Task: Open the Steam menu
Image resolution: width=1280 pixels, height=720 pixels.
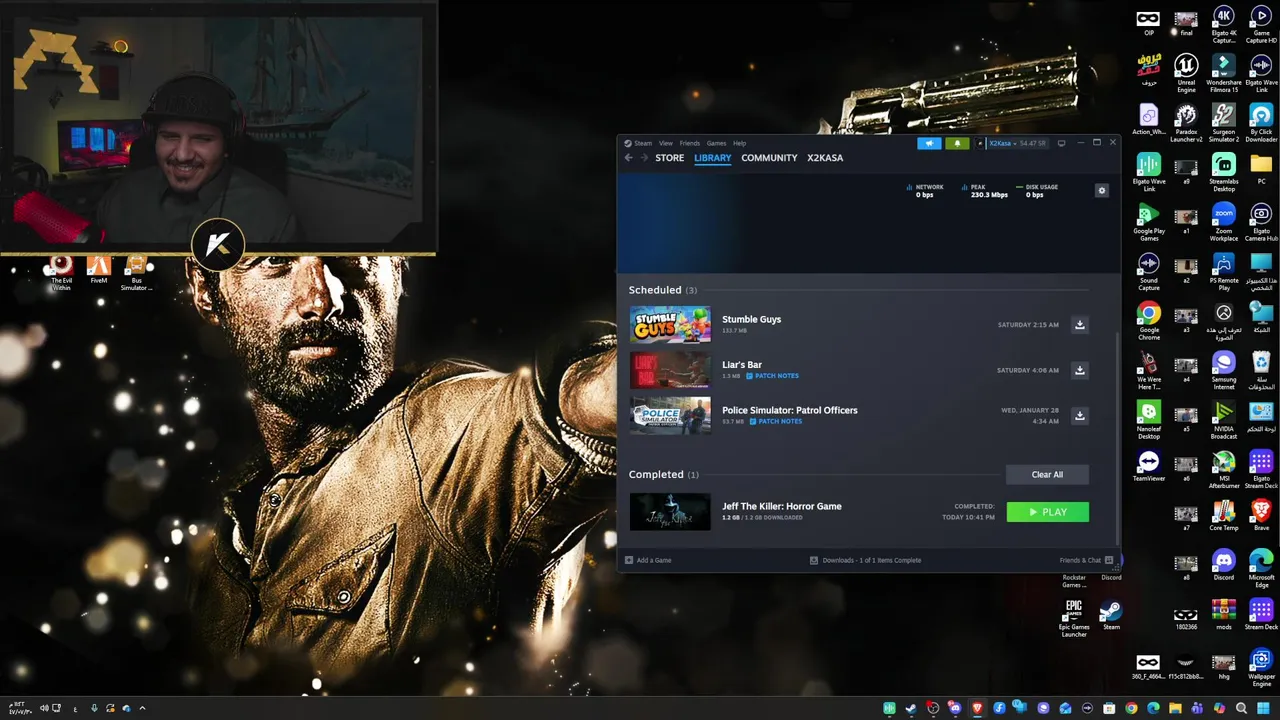Action: pos(642,143)
